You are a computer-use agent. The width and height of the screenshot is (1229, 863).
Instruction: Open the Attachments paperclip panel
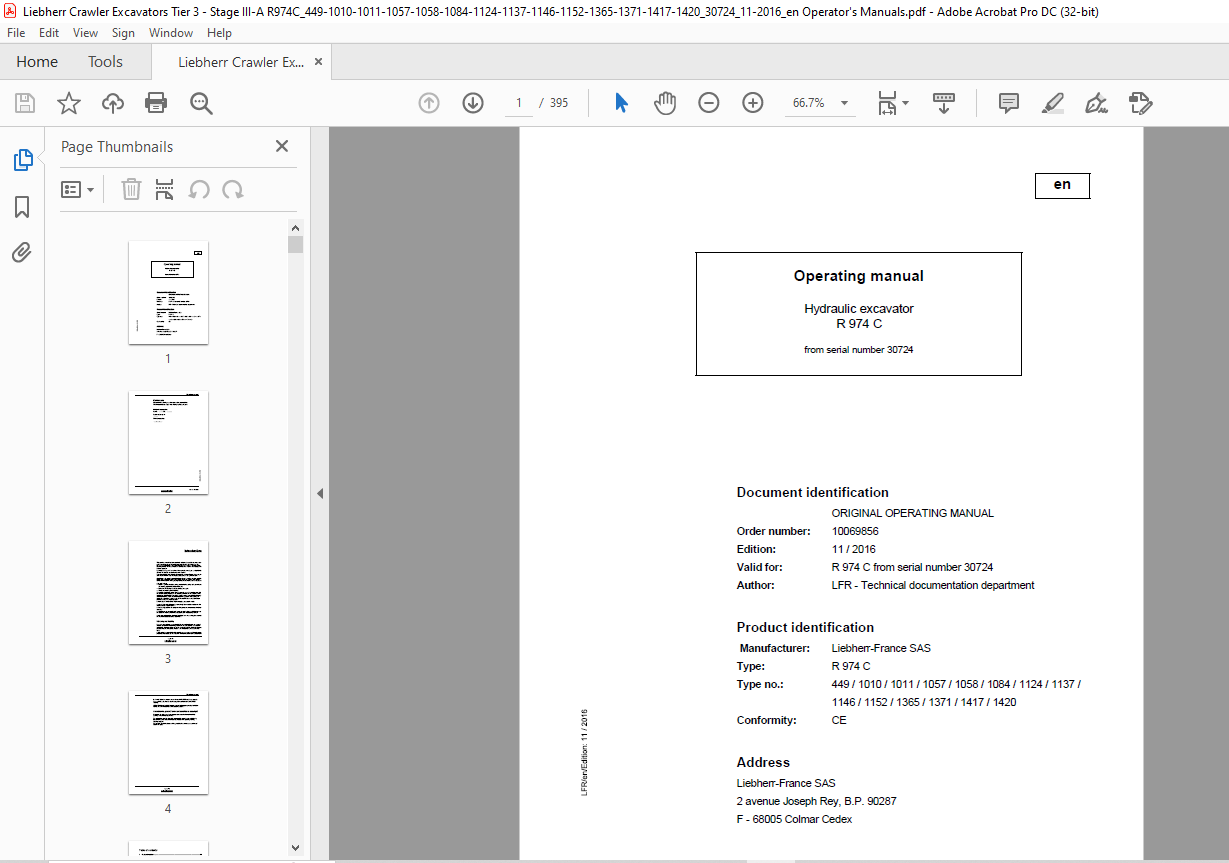pos(22,253)
